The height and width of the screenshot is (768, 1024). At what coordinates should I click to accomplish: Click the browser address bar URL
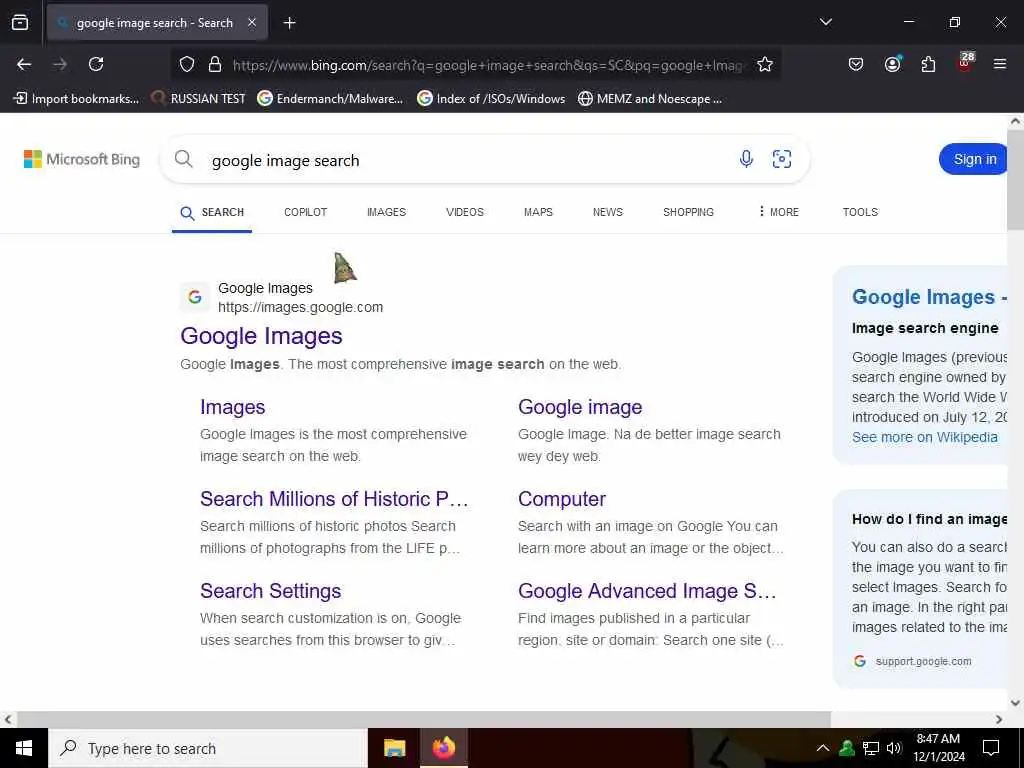[487, 65]
